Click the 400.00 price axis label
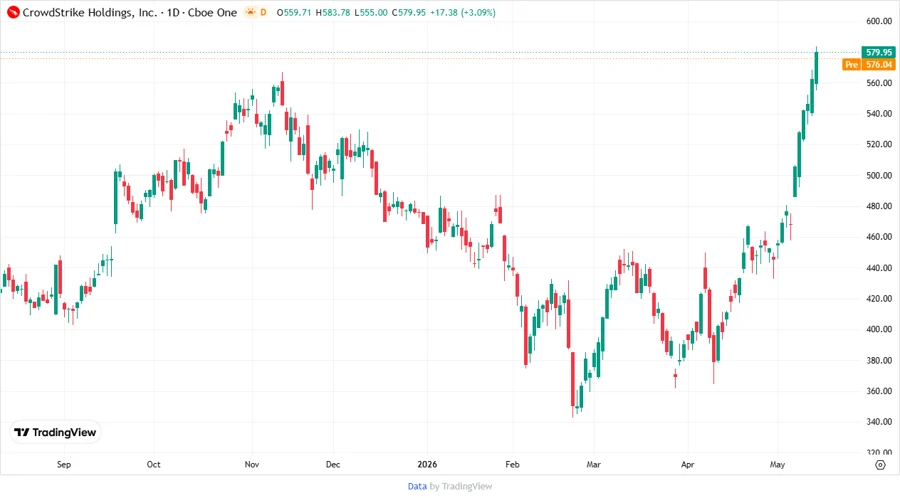The height and width of the screenshot is (498, 900). click(x=879, y=329)
